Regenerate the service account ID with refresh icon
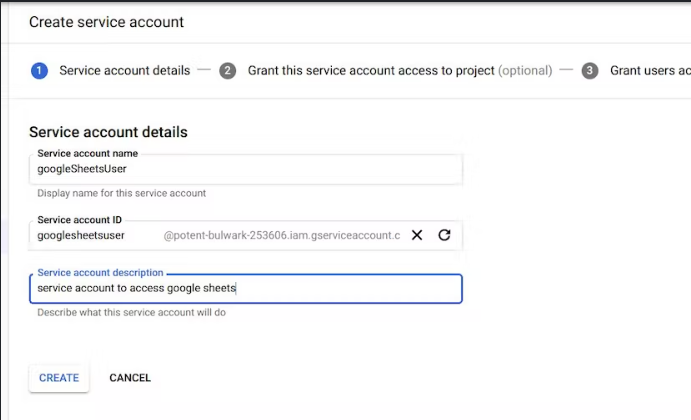This screenshot has width=691, height=420. coord(445,235)
